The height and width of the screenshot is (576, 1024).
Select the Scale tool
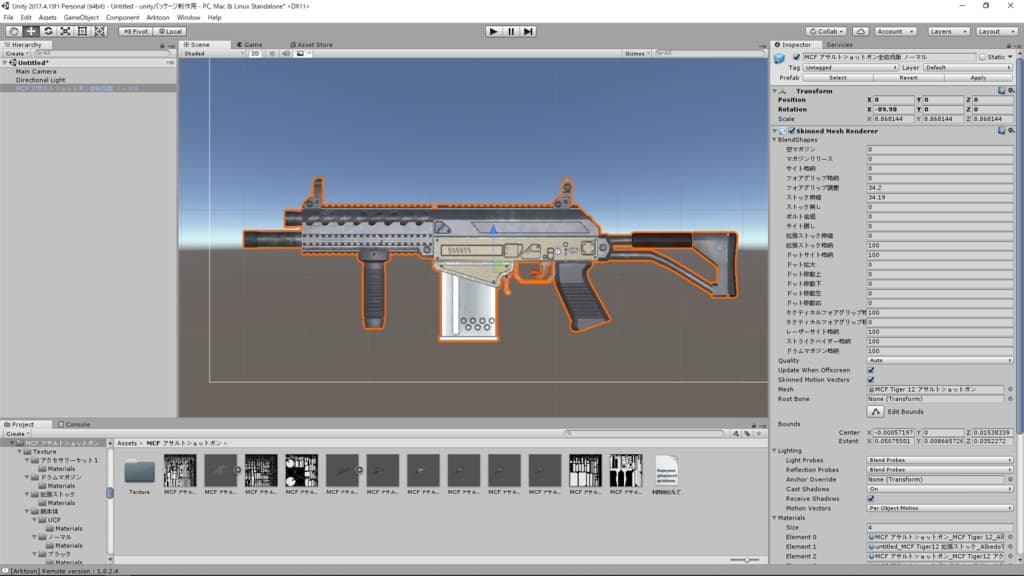pyautogui.click(x=65, y=31)
